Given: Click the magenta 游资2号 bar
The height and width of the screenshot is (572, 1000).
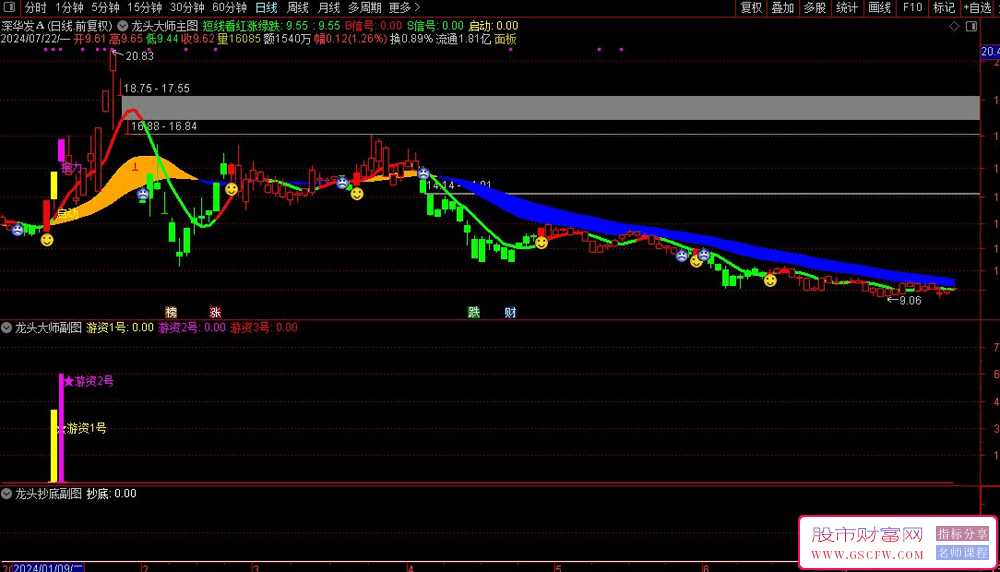Looking at the screenshot, I should point(61,428).
